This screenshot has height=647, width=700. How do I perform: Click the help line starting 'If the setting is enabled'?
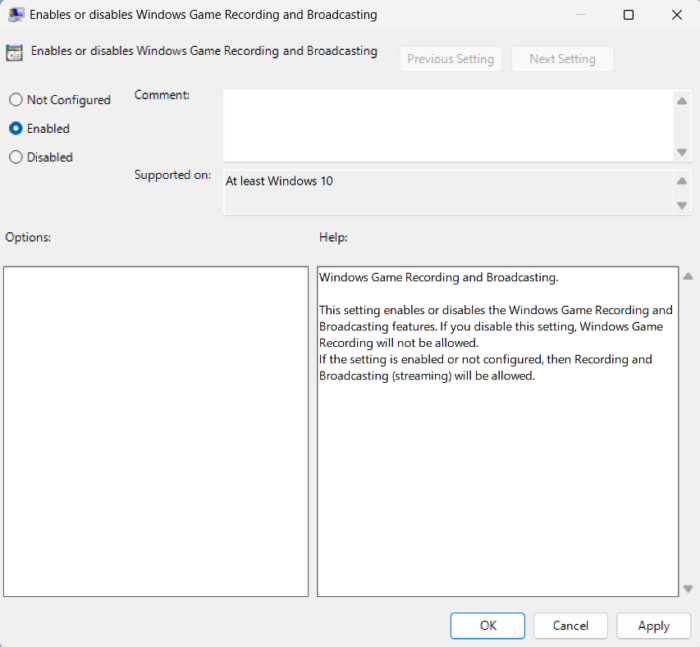pyautogui.click(x=485, y=359)
